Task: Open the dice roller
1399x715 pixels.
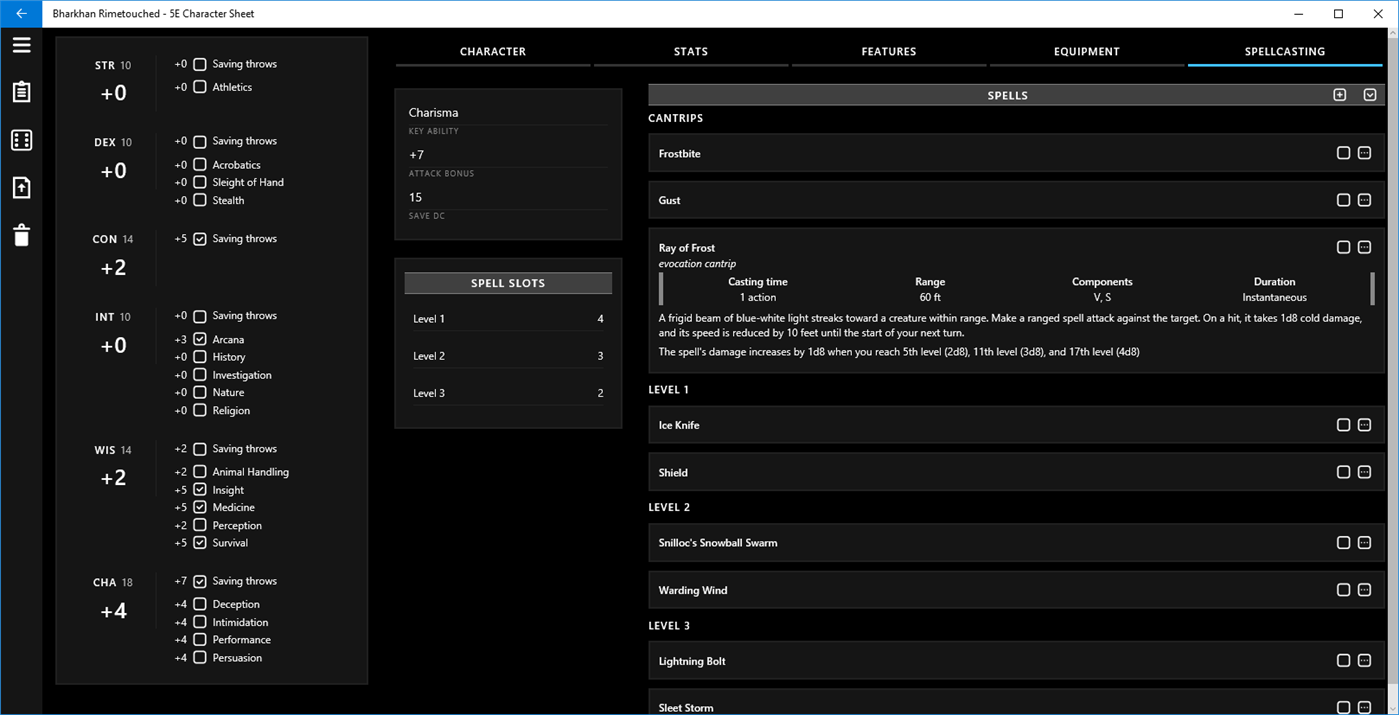Action: pos(21,139)
